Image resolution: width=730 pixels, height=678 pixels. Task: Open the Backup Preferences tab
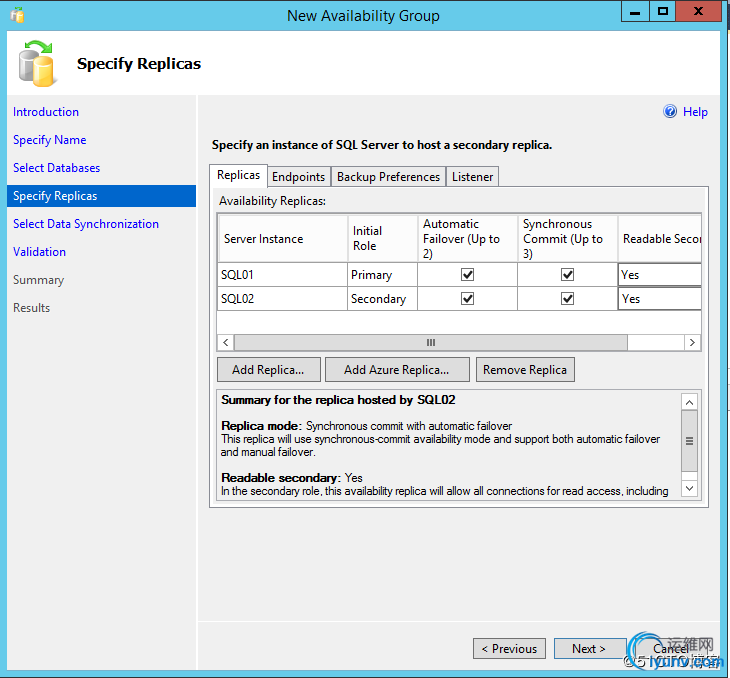(x=388, y=177)
